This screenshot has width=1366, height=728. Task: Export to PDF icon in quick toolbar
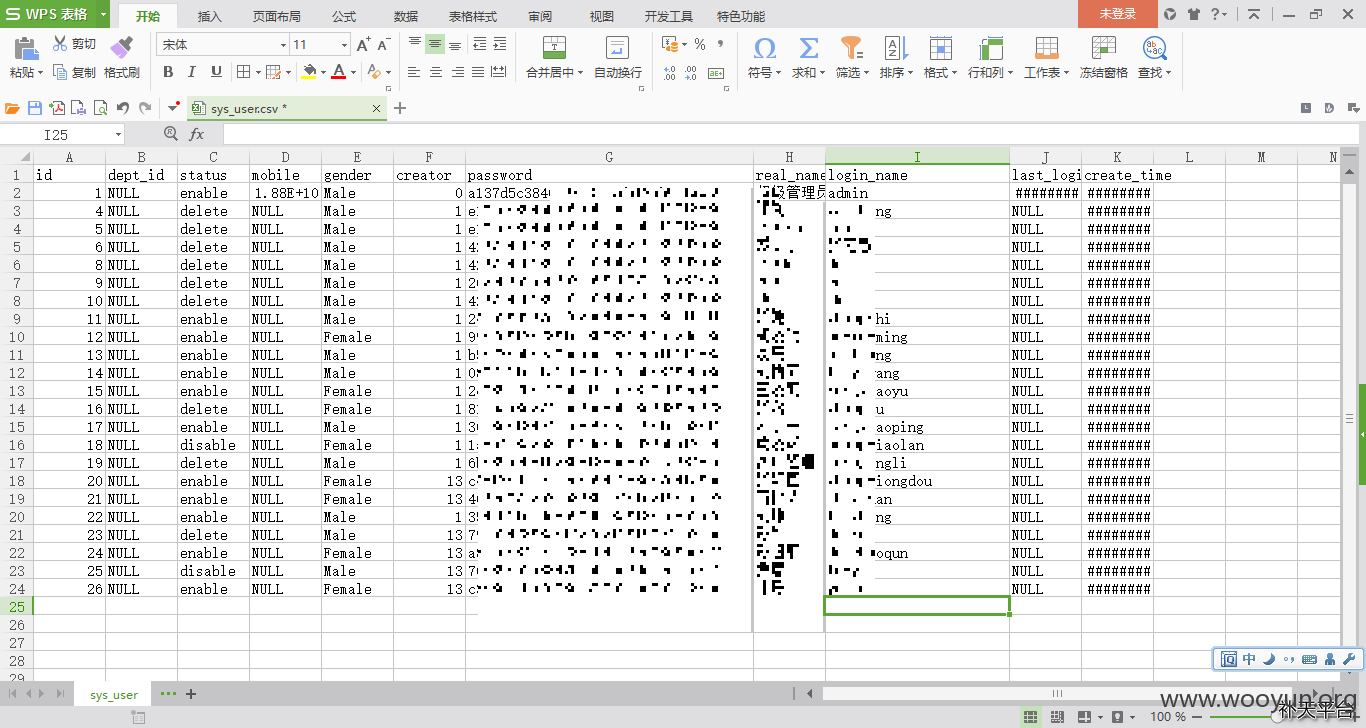click(57, 108)
